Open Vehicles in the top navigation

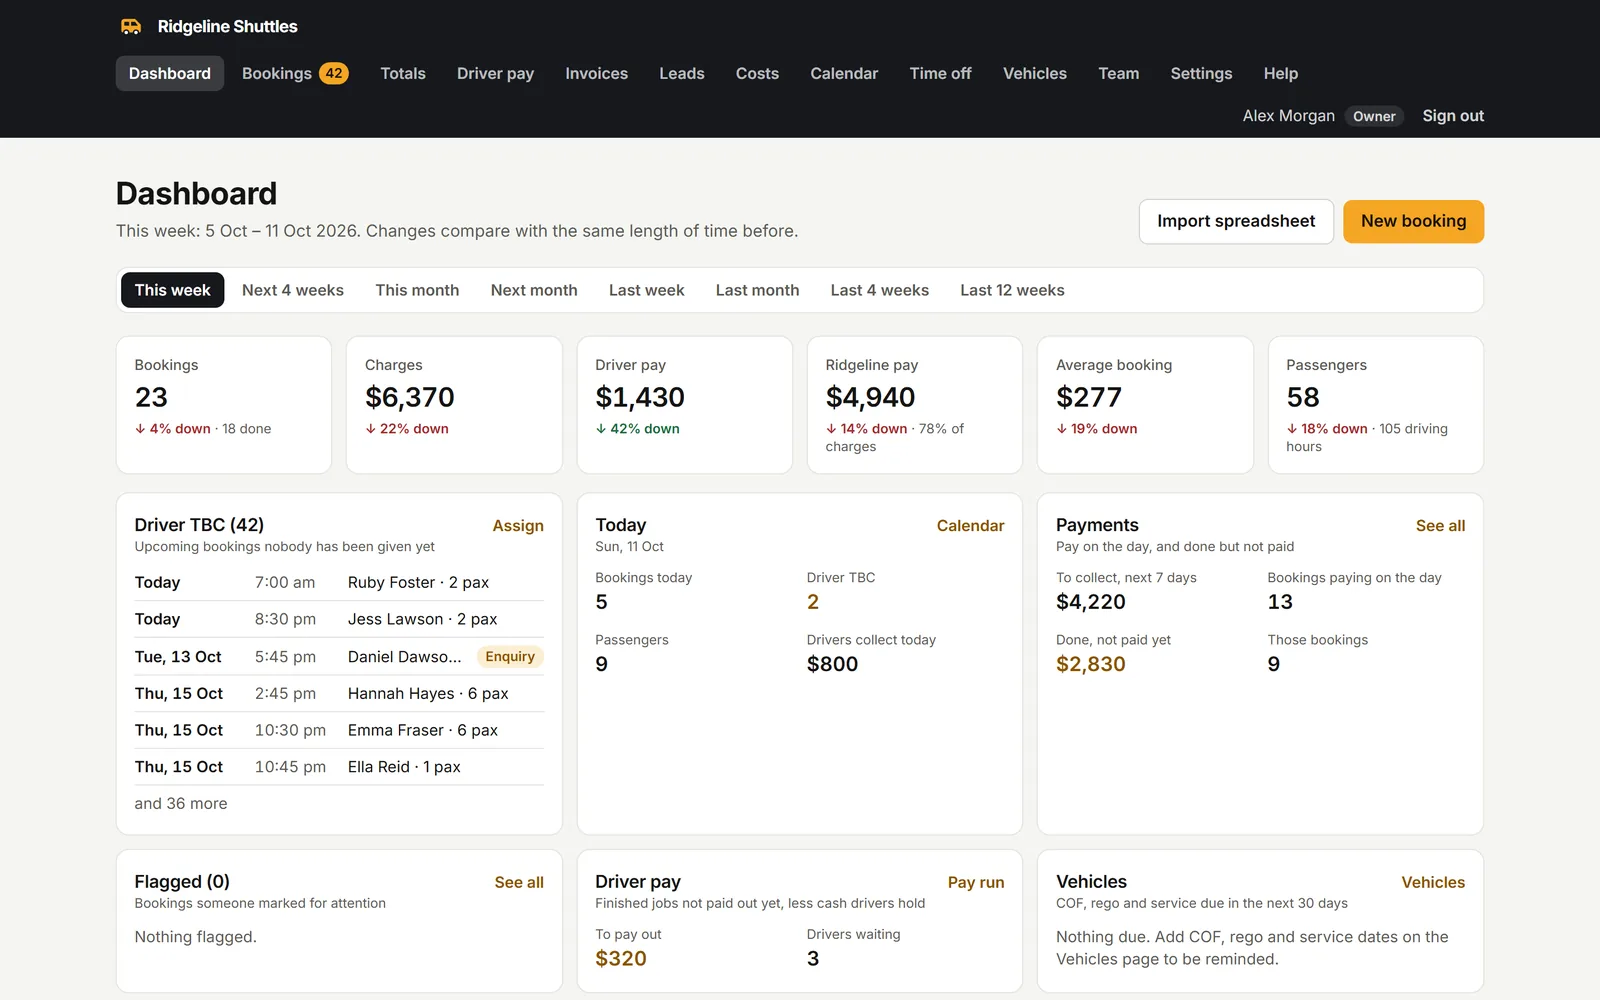pyautogui.click(x=1035, y=74)
